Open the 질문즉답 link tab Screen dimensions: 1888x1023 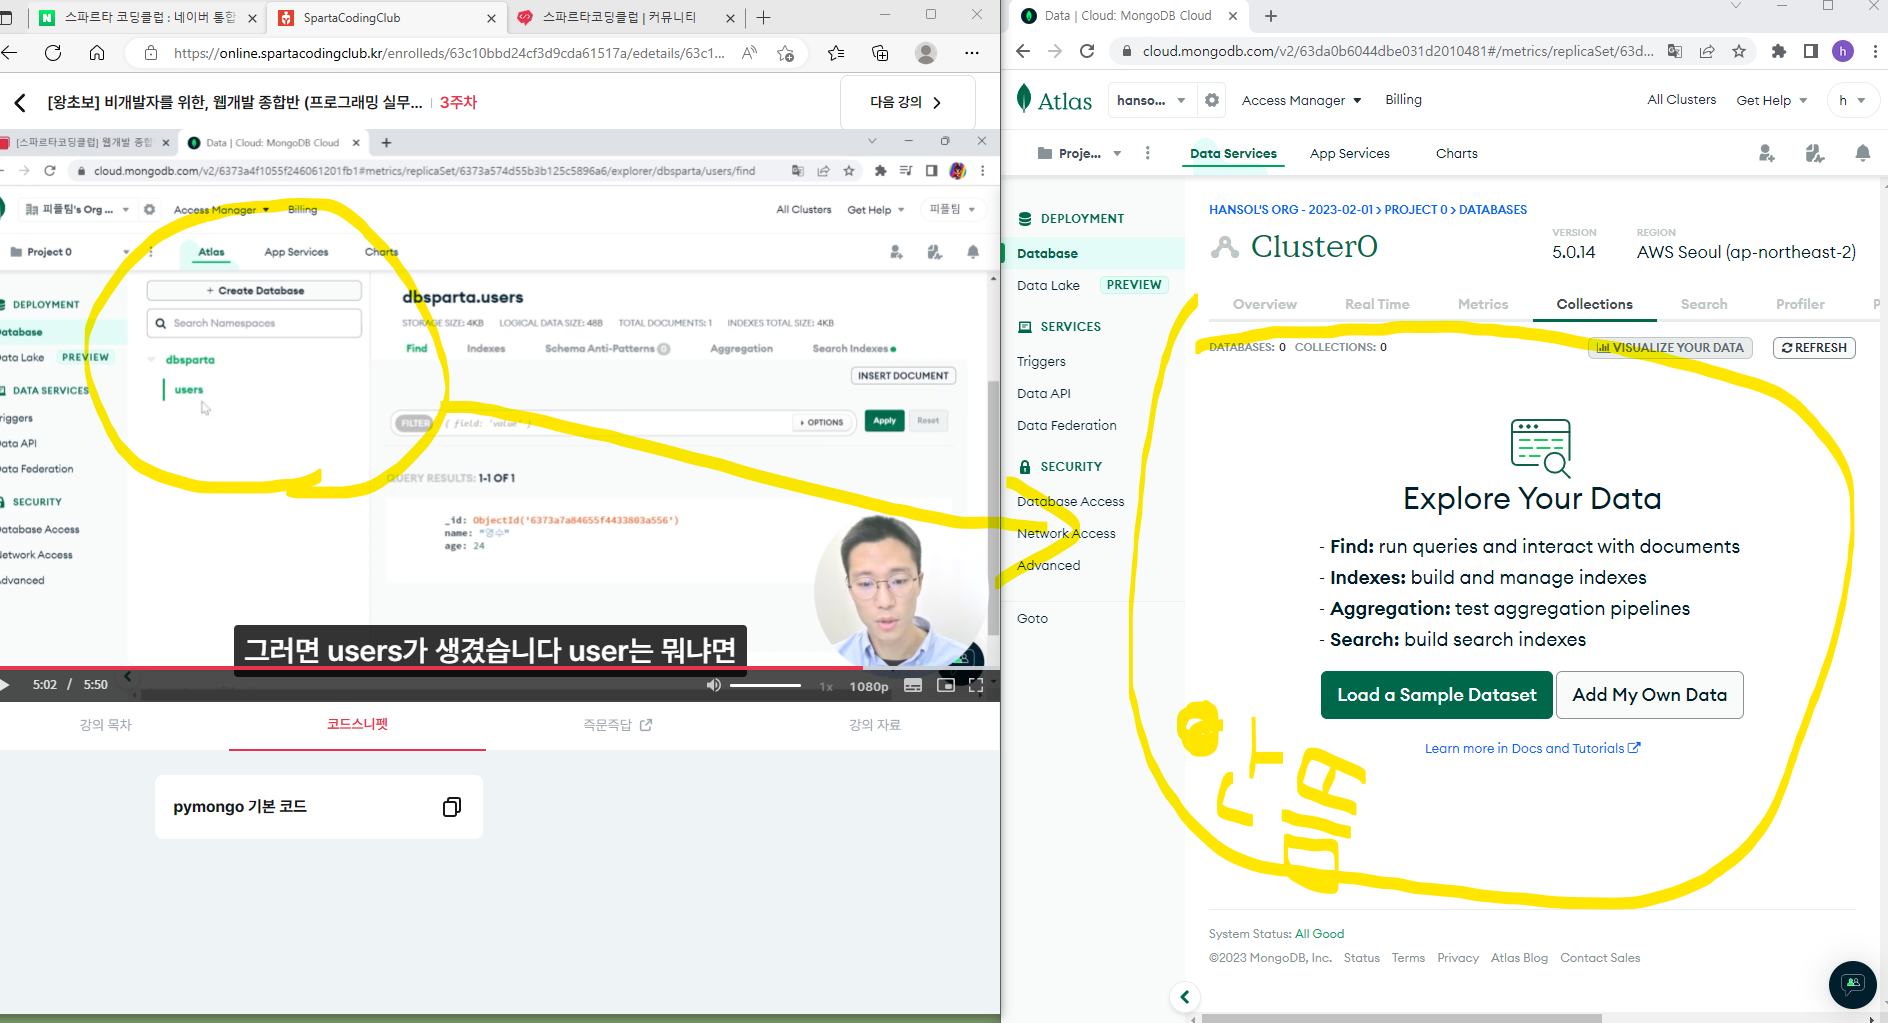point(617,725)
